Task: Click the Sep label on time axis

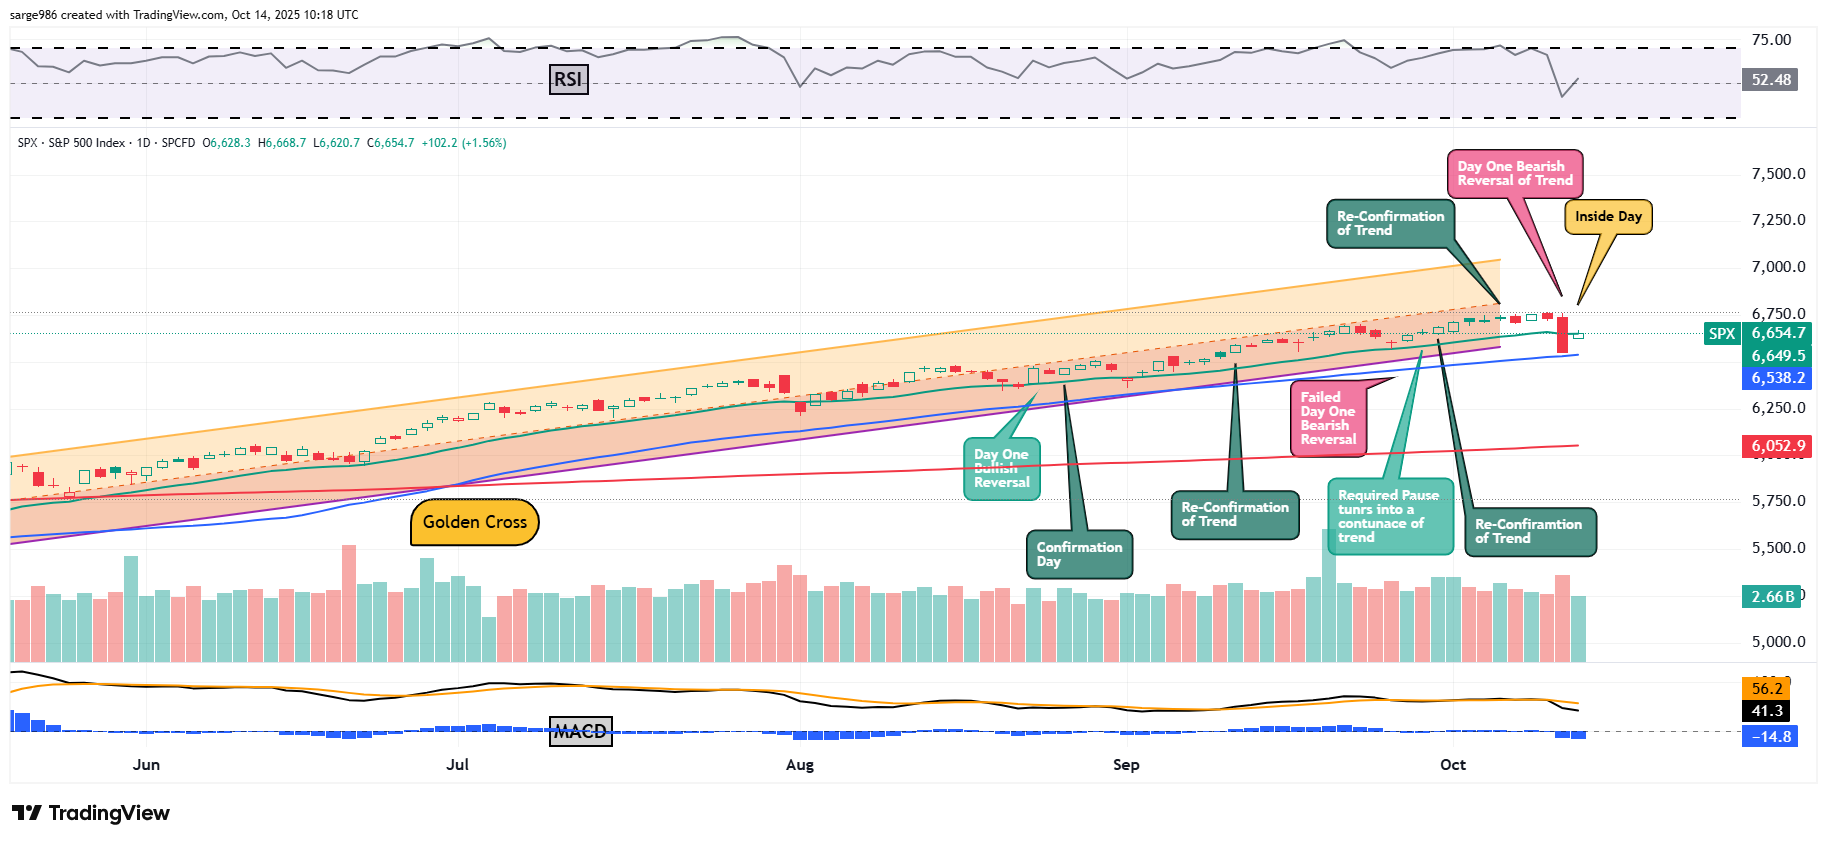Action: [1126, 765]
